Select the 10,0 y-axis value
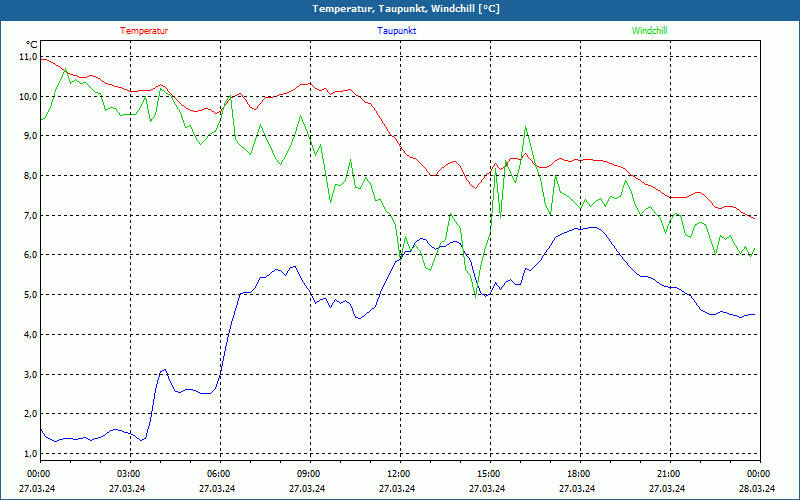This screenshot has height=500, width=800. (x=28, y=96)
